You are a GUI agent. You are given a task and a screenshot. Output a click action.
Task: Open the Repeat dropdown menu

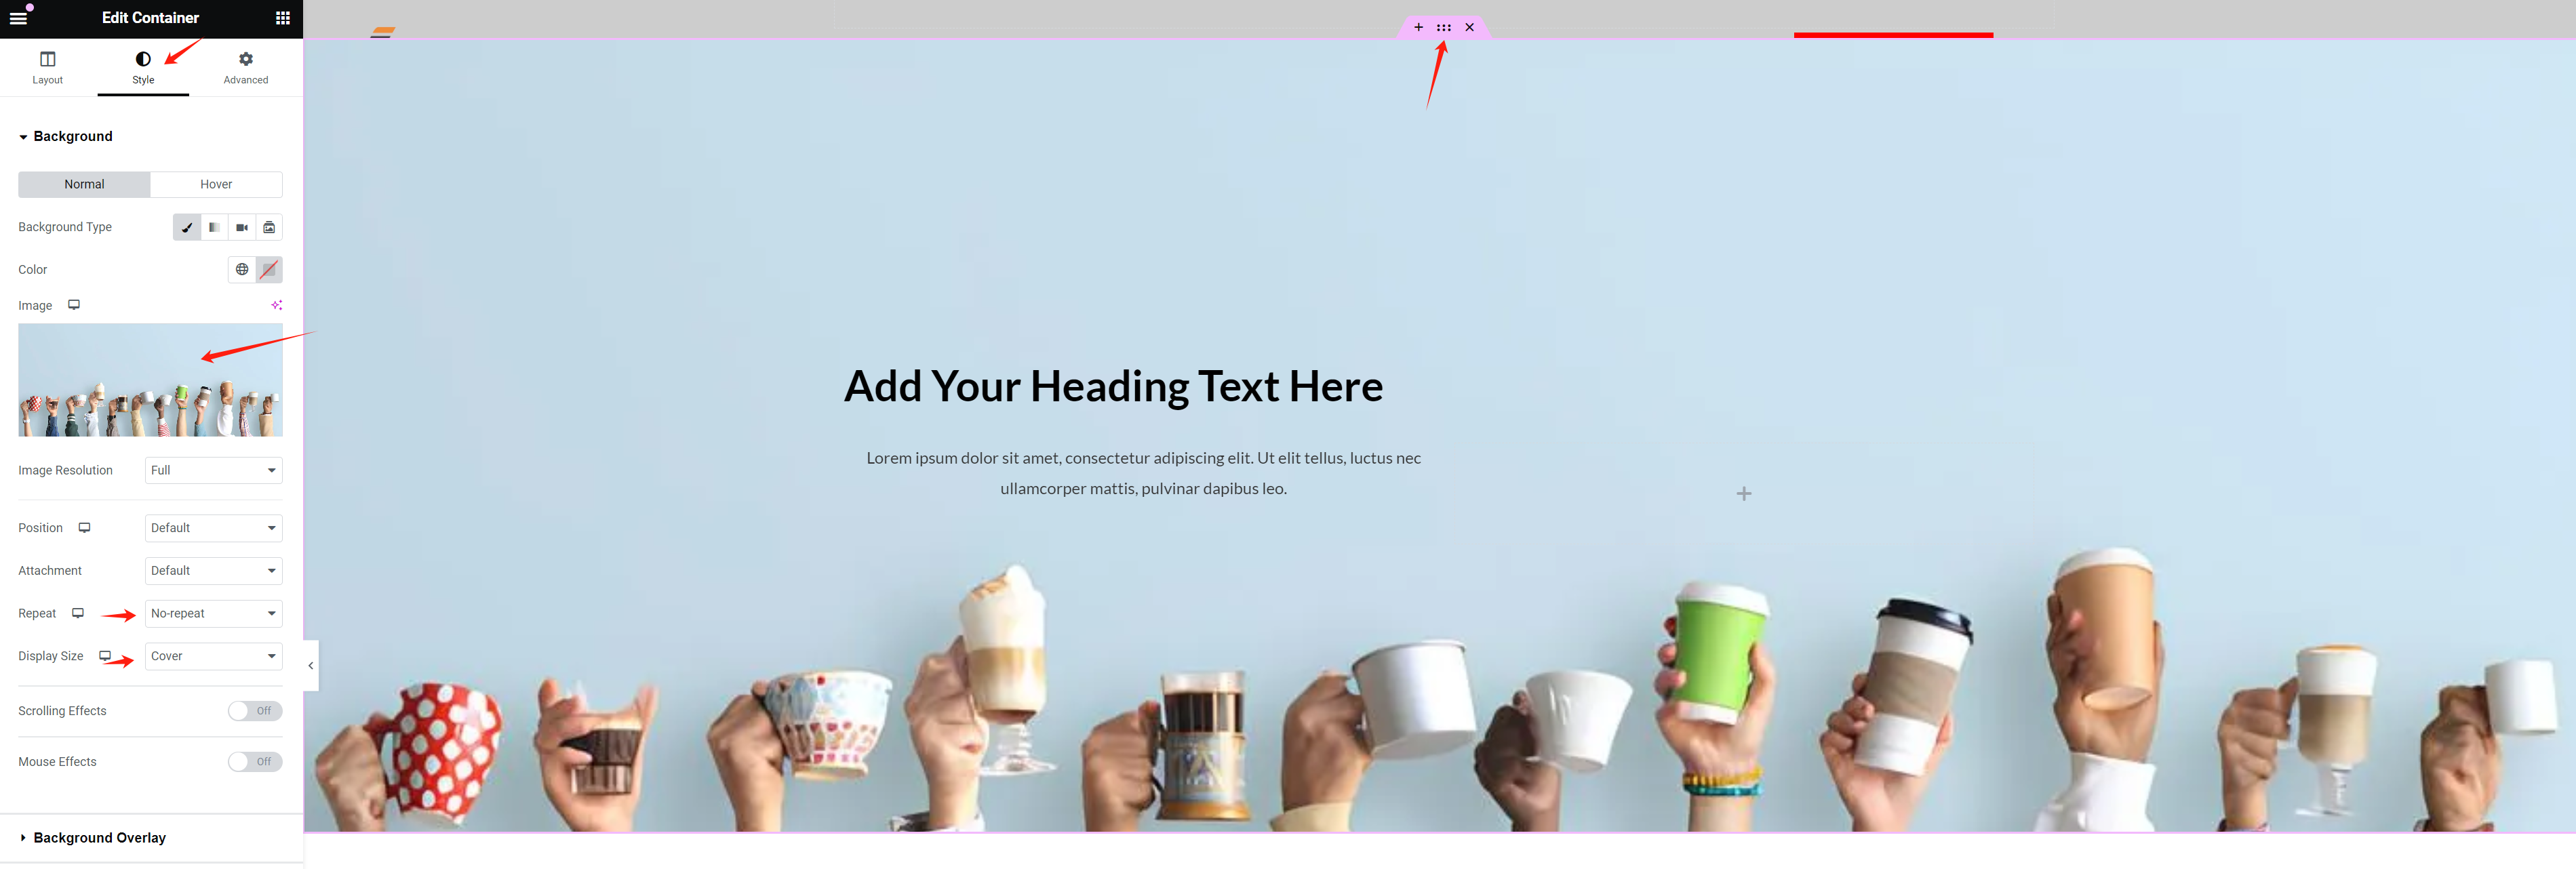pos(215,613)
